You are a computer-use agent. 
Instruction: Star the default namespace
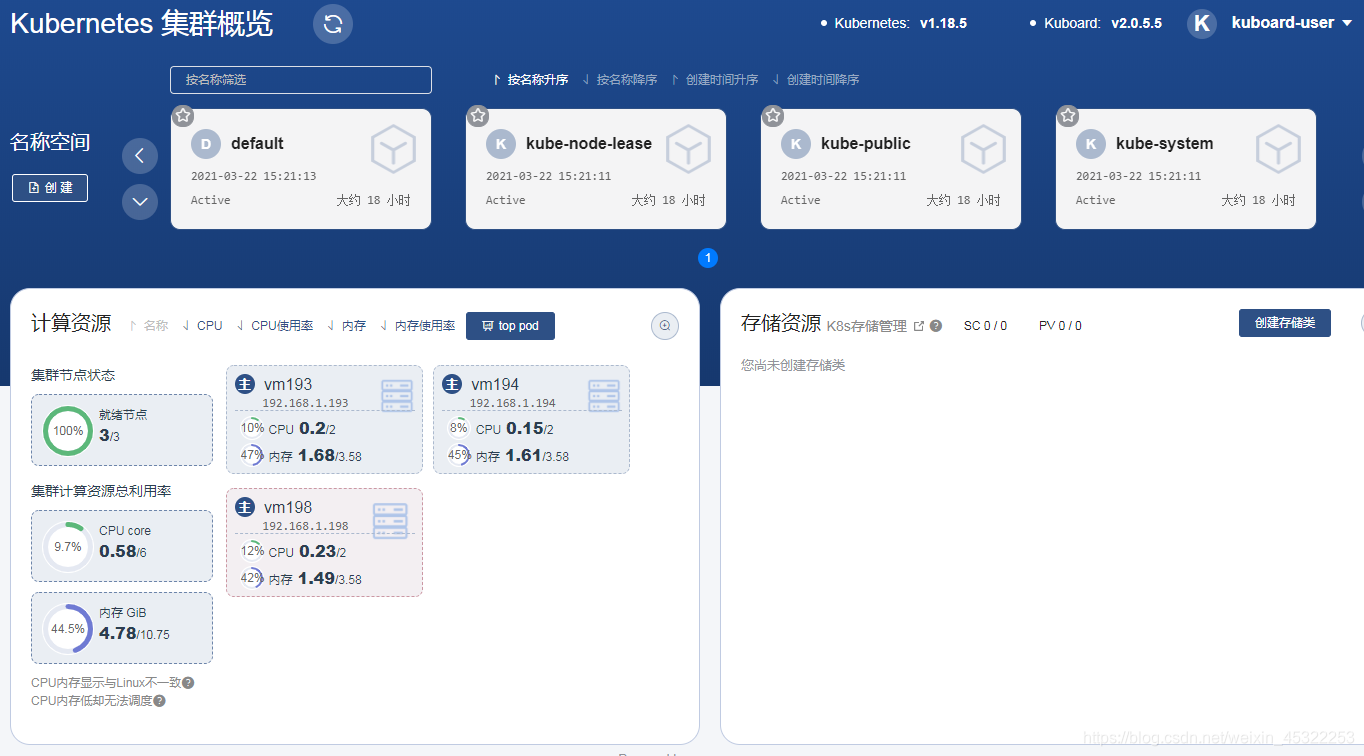183,116
